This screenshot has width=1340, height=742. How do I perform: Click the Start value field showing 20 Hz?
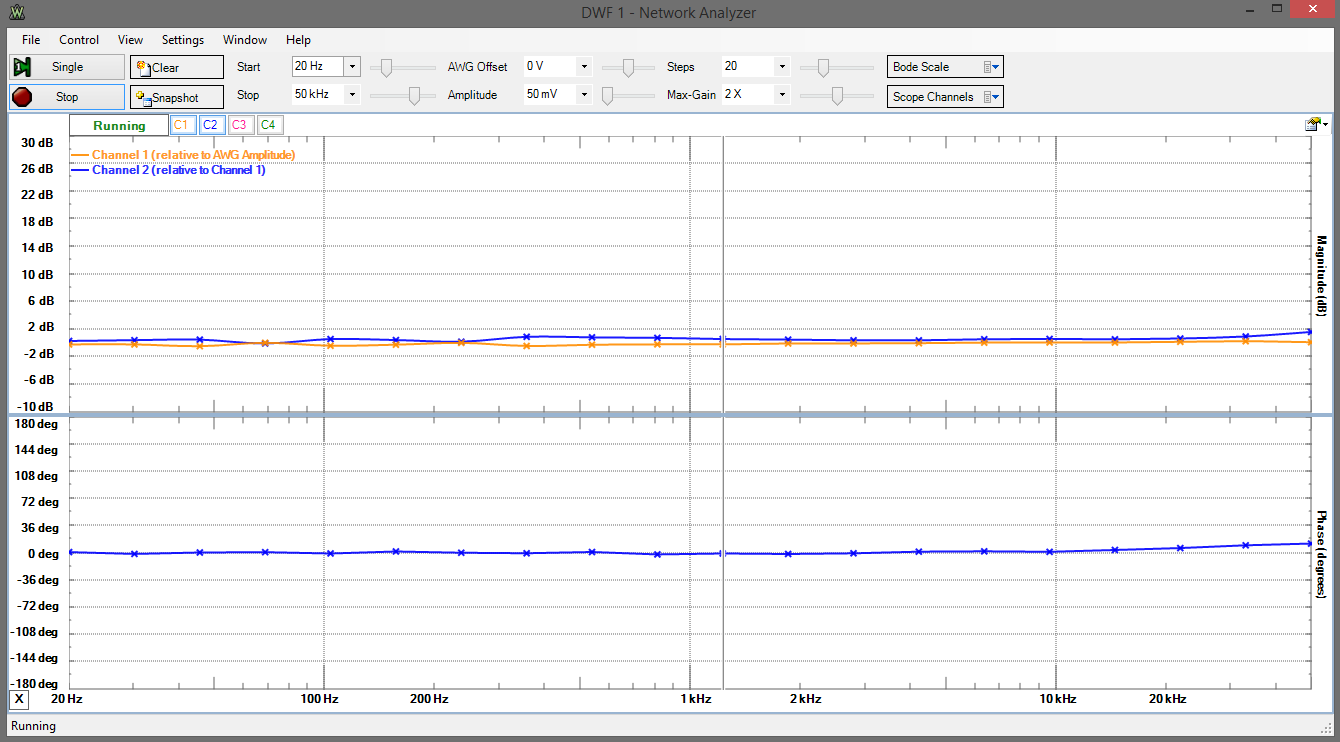317,67
